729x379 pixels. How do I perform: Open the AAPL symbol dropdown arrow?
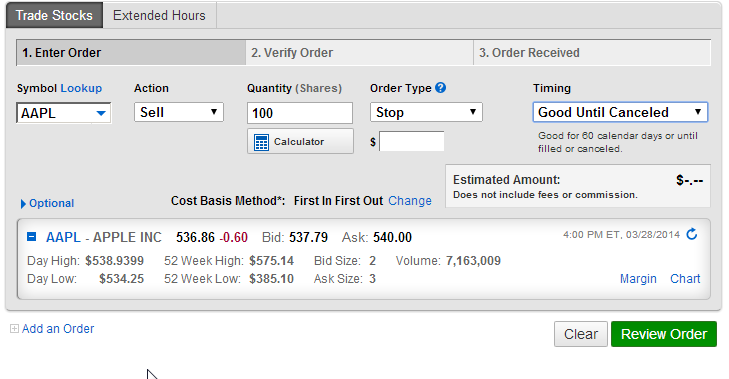tap(101, 113)
